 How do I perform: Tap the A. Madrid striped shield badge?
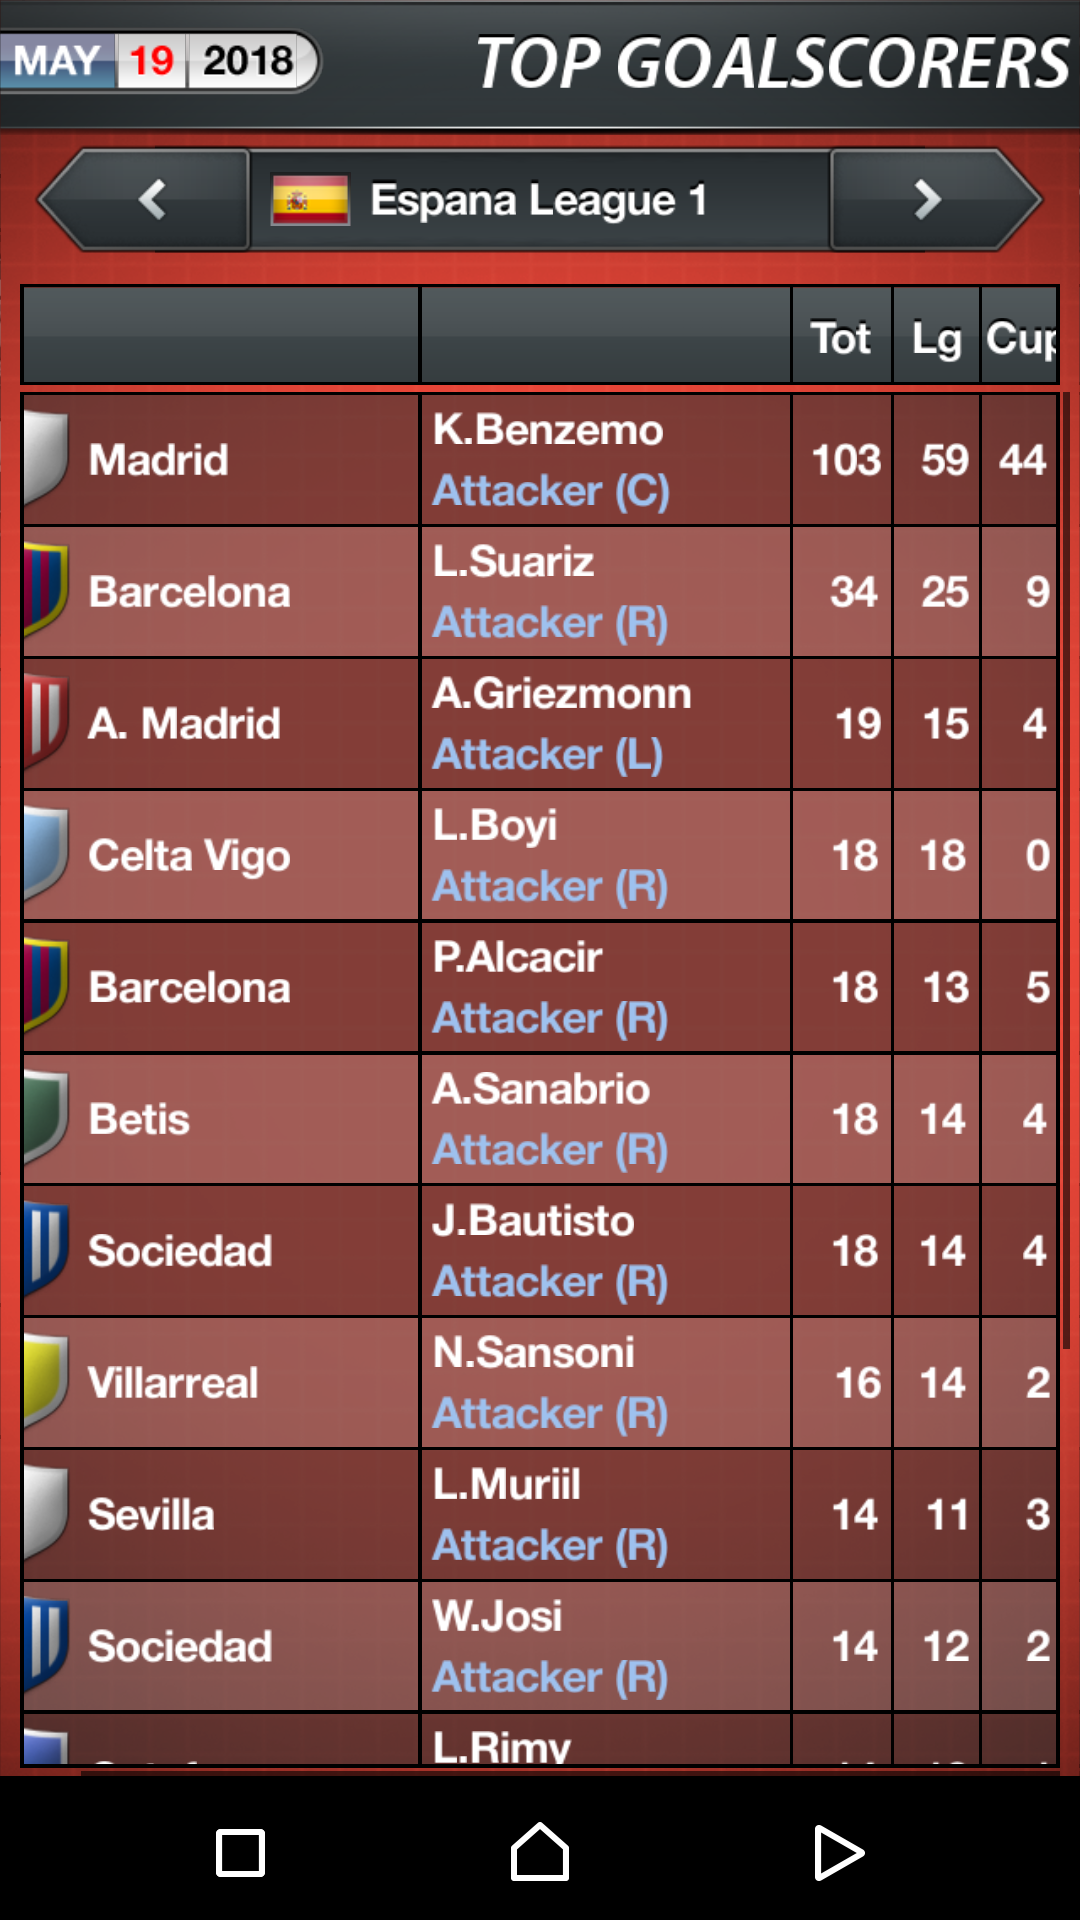46,721
